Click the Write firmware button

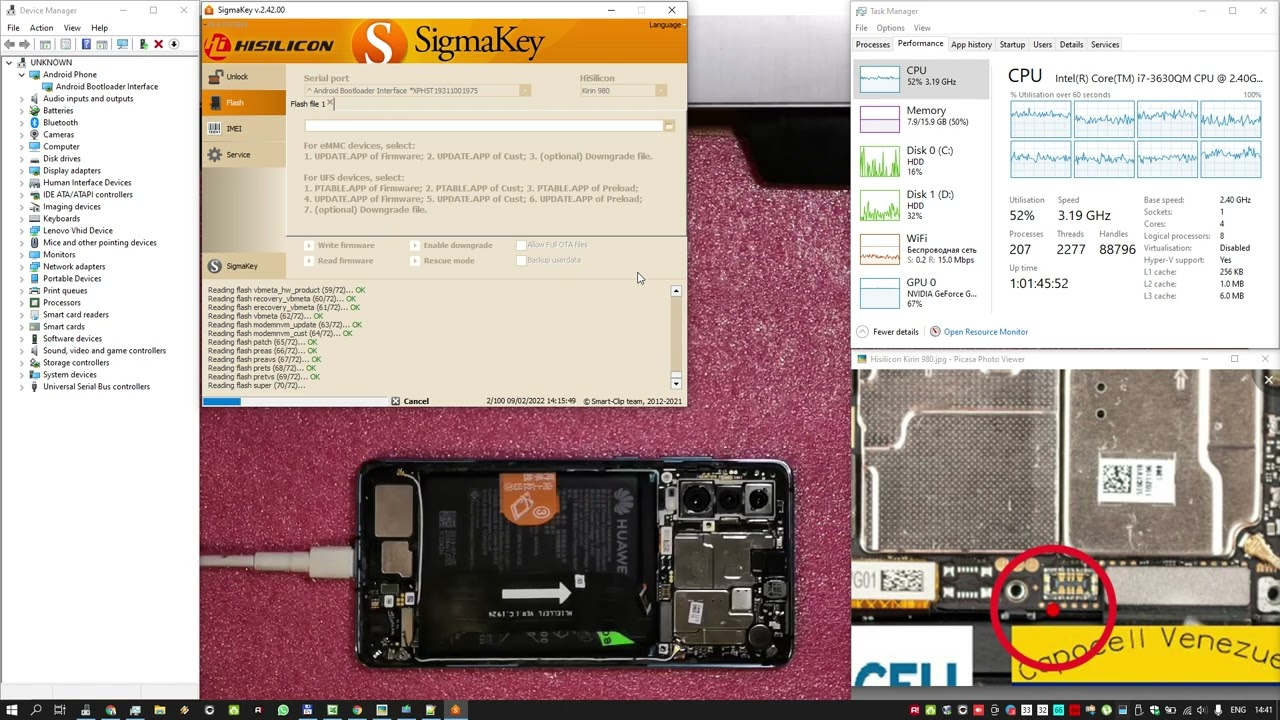[340, 245]
